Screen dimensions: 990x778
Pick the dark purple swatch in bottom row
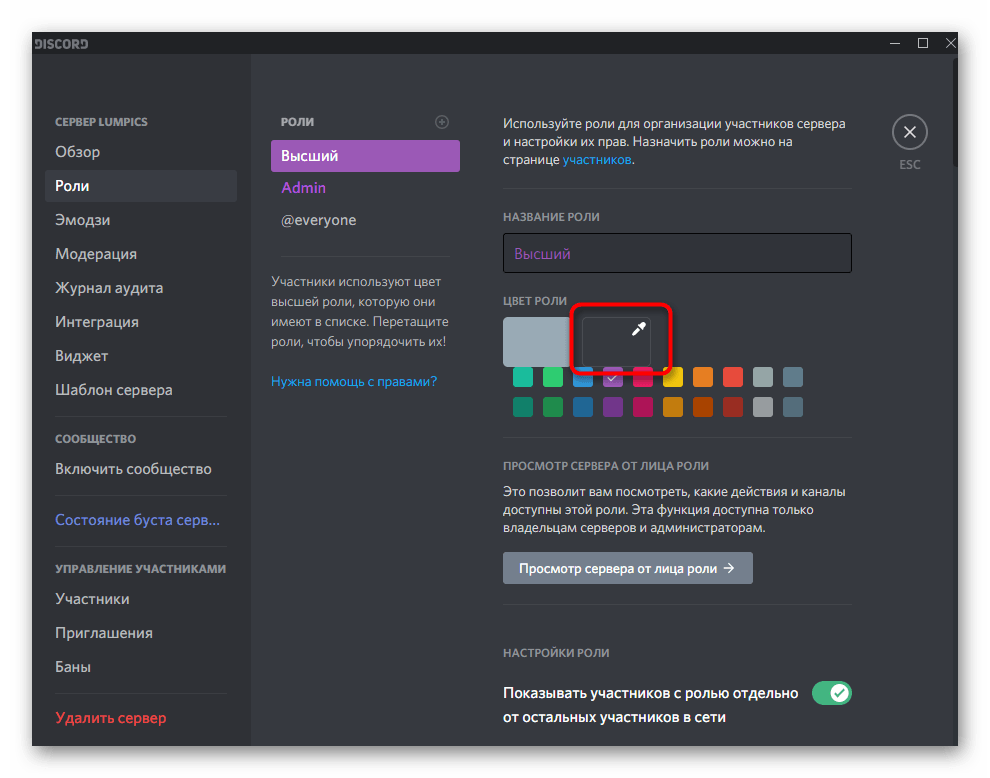click(613, 407)
